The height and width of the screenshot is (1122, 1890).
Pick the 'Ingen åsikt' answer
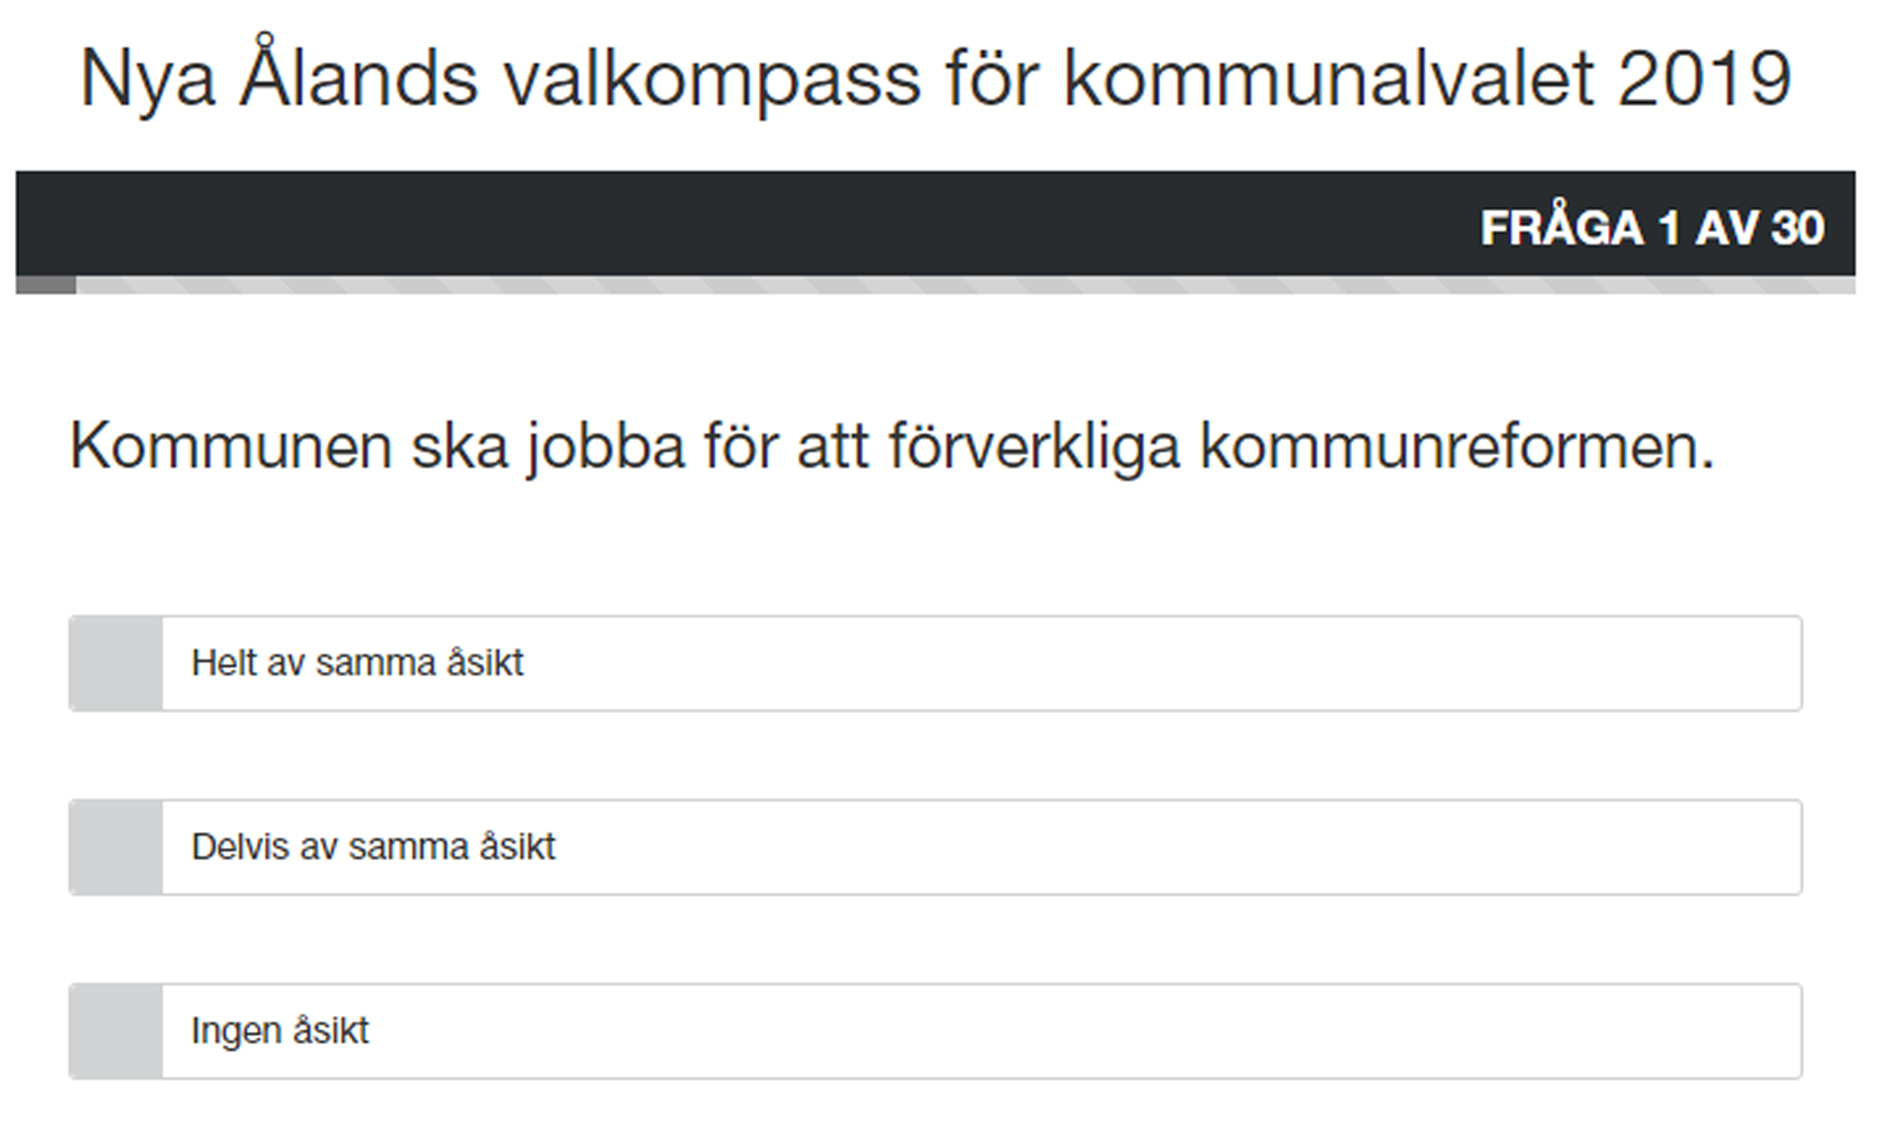coord(280,1031)
